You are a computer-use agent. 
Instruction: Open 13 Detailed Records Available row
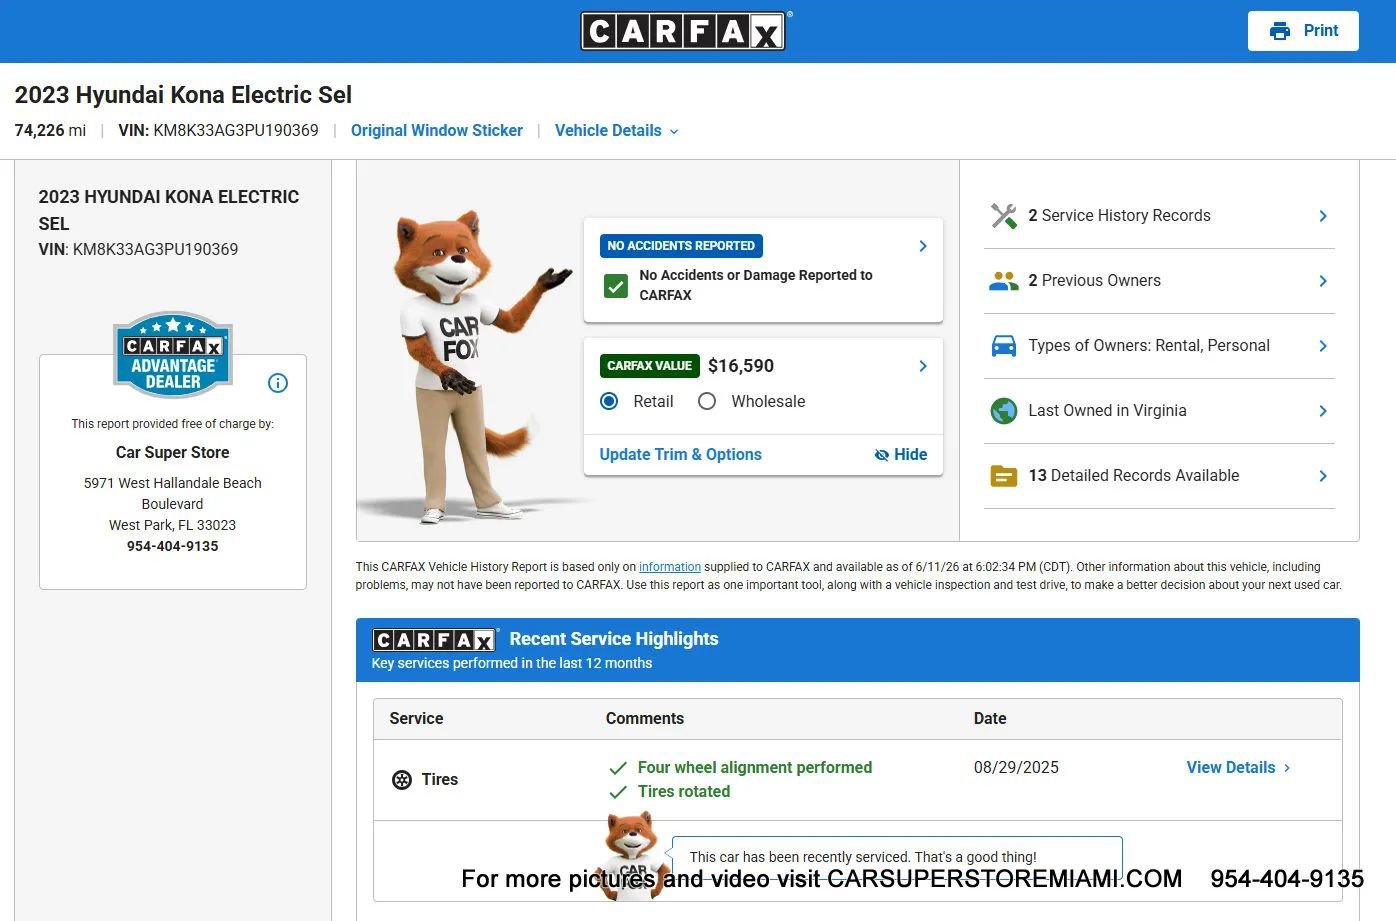[x=1159, y=476]
